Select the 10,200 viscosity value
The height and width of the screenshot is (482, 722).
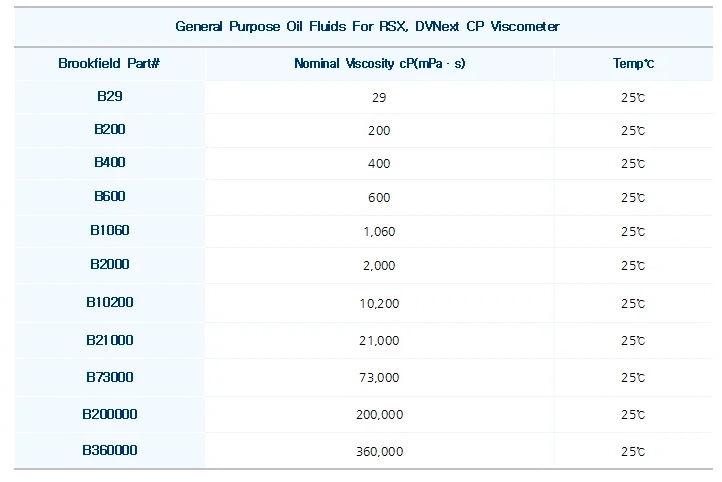click(x=379, y=303)
